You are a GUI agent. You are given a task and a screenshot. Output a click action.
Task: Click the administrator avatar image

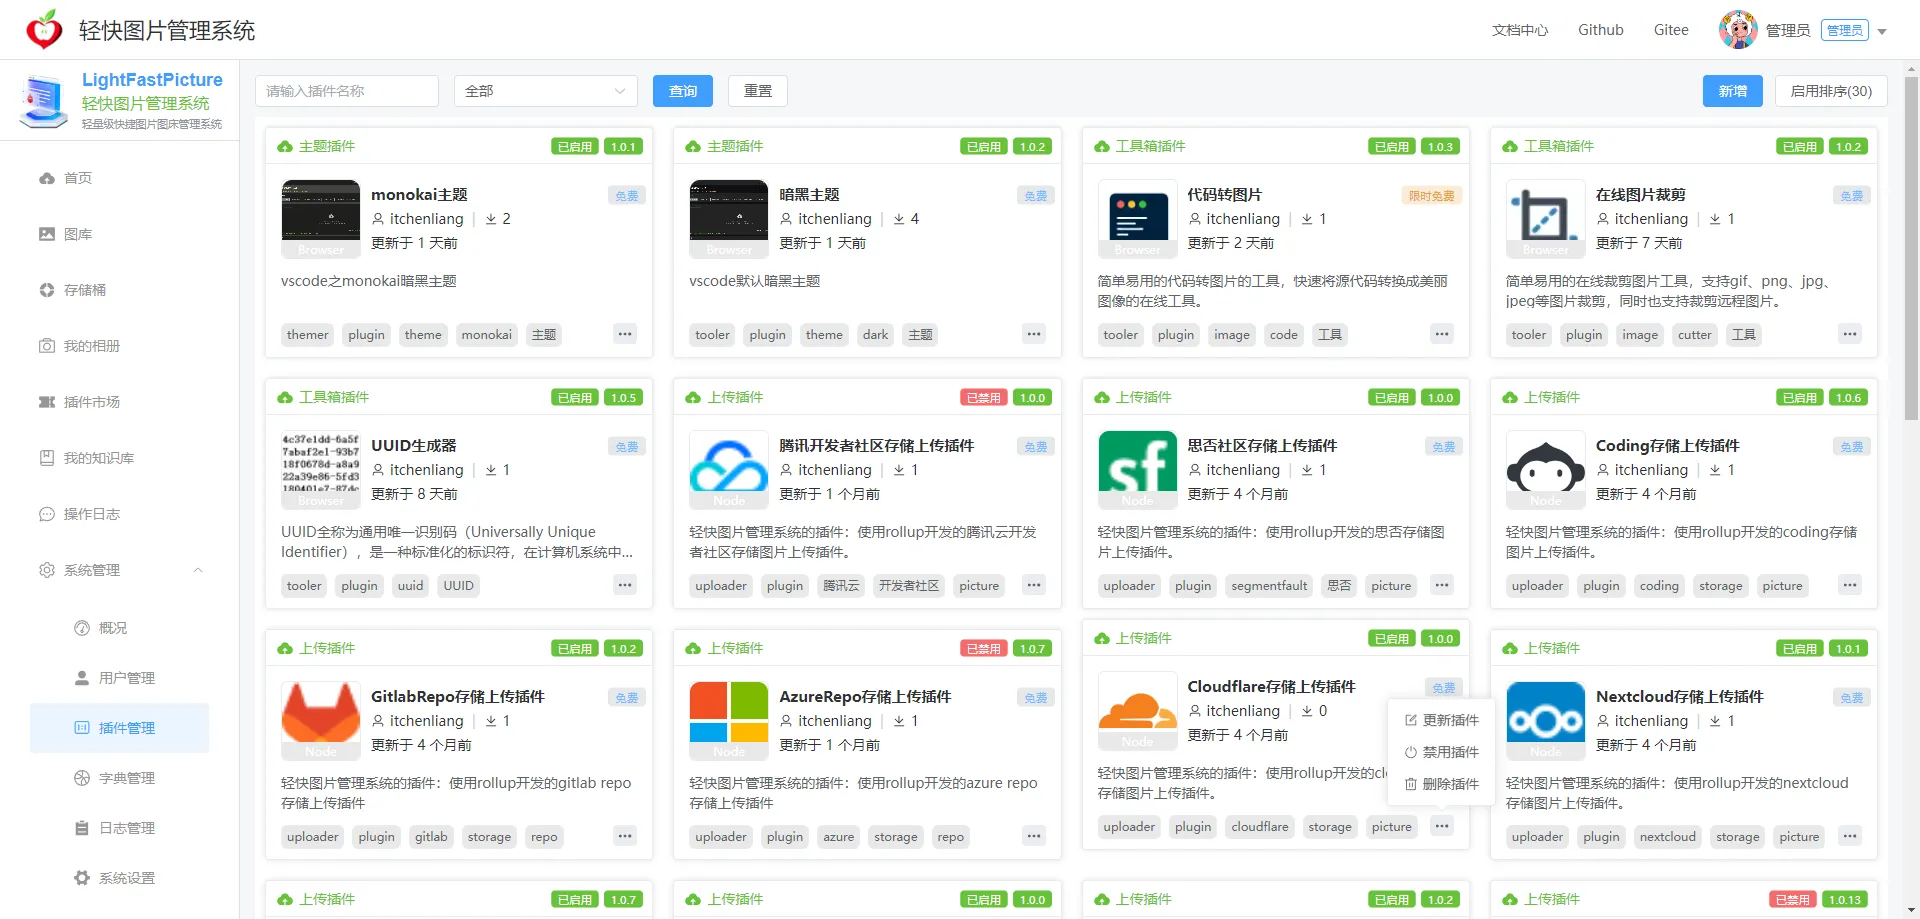click(x=1738, y=30)
